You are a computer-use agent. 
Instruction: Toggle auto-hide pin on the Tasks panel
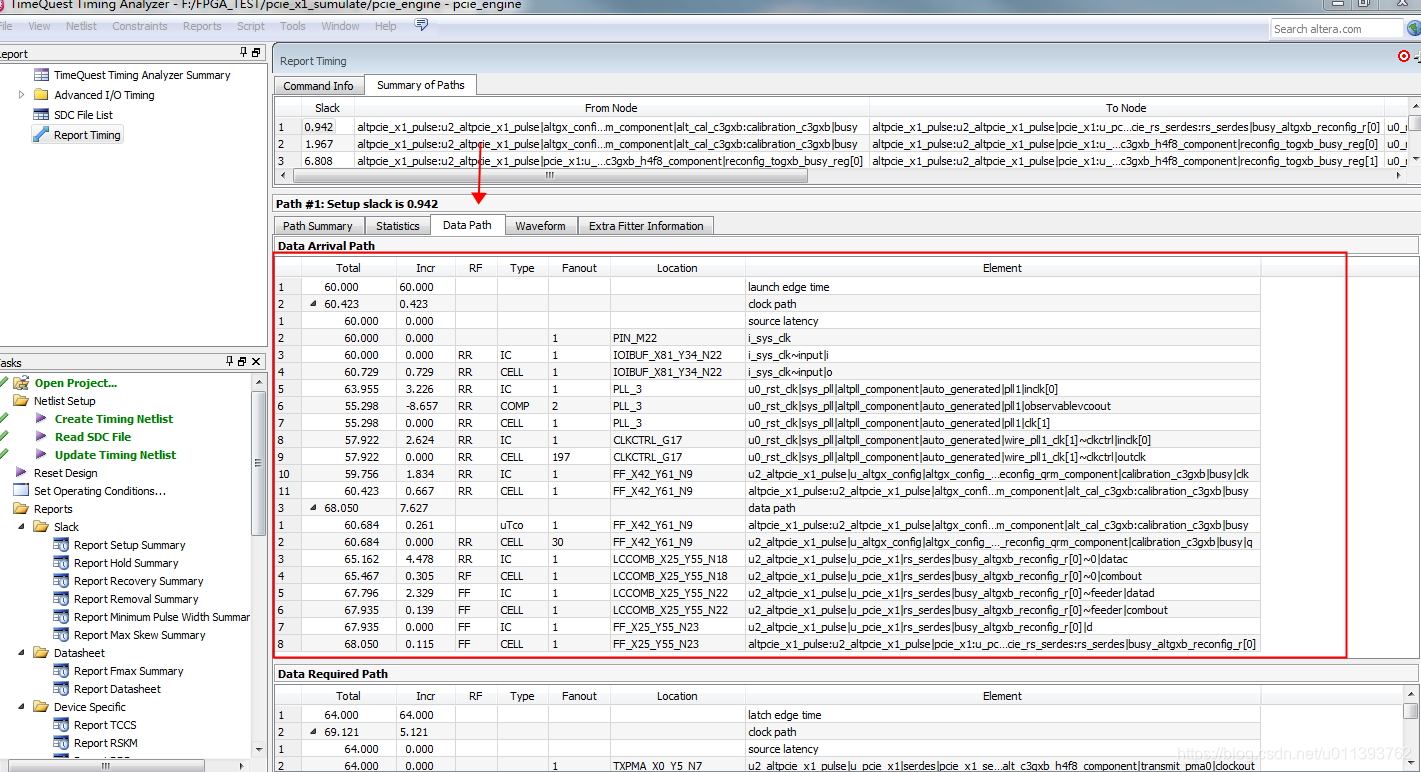click(229, 361)
